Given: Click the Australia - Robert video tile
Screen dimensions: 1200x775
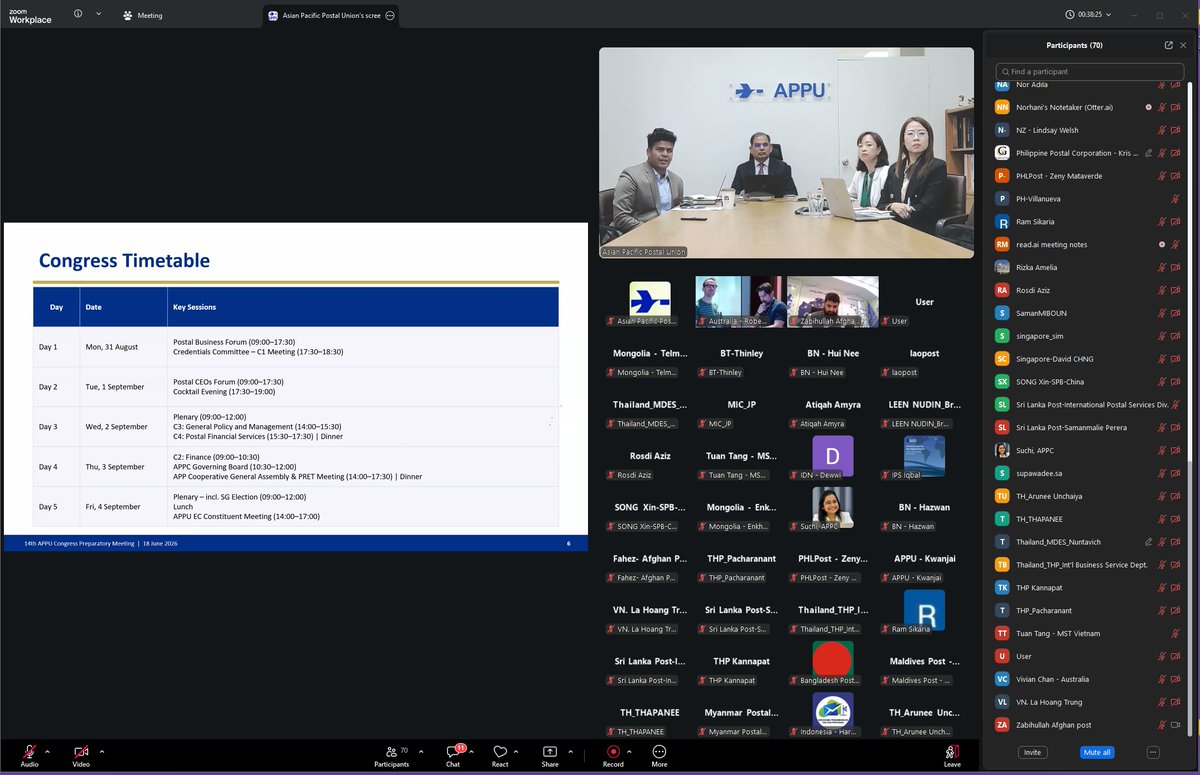Looking at the screenshot, I should [741, 302].
